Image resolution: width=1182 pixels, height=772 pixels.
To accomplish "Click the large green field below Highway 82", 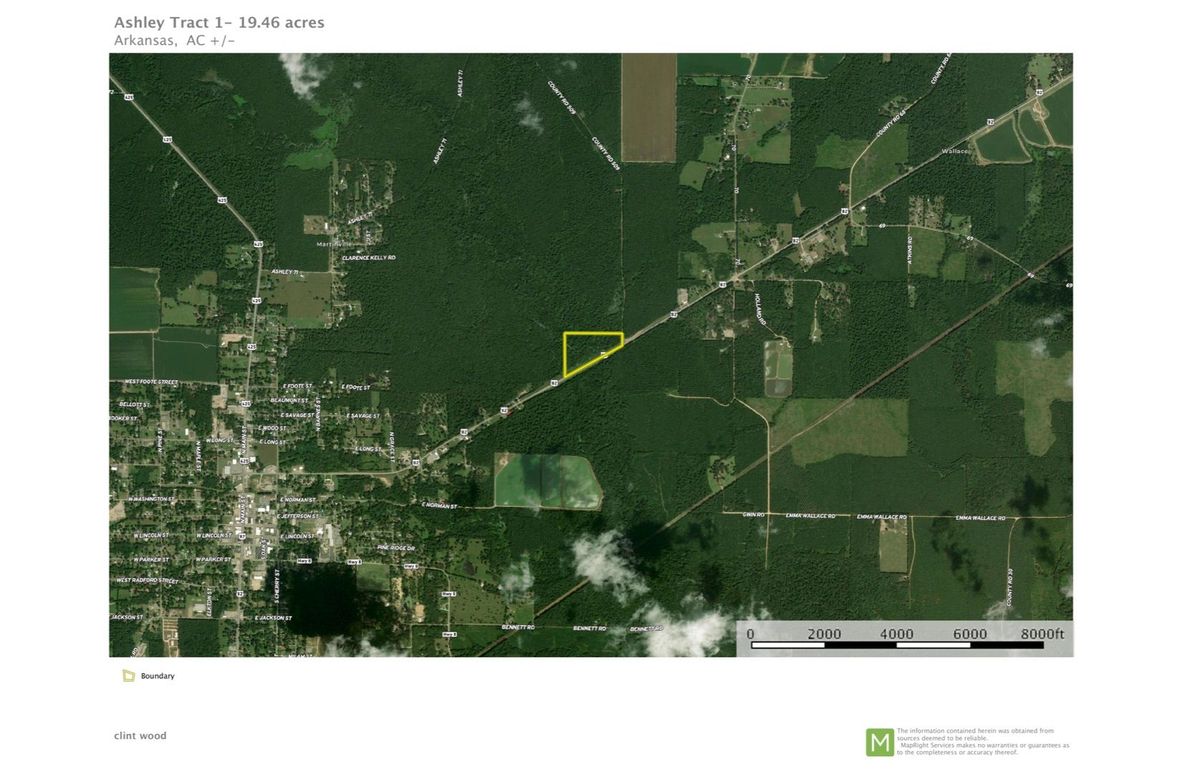I will click(x=548, y=481).
